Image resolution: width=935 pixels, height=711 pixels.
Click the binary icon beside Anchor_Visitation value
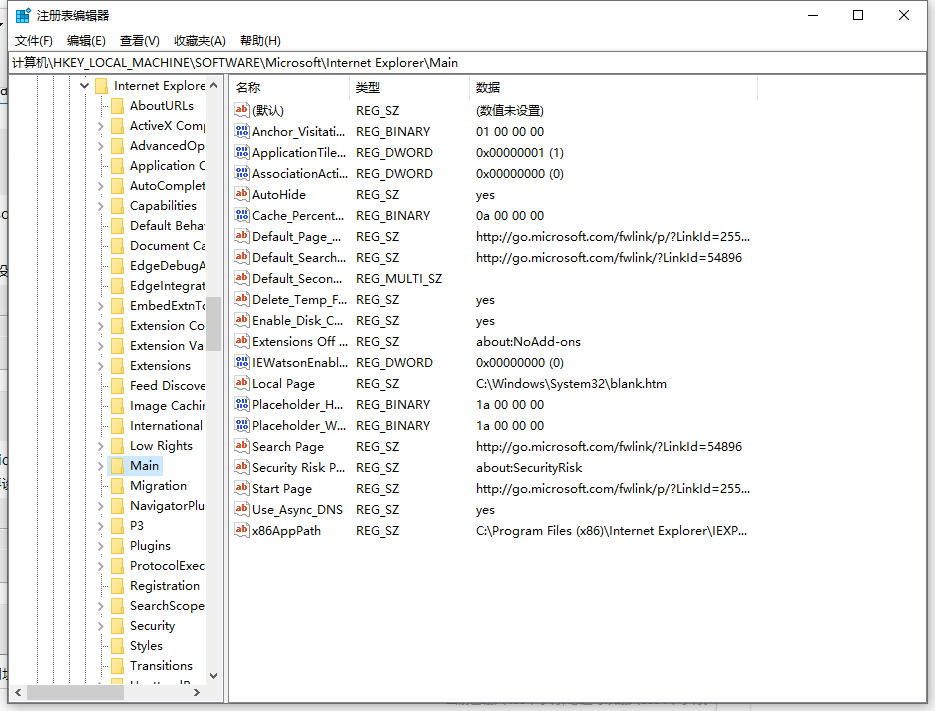click(x=241, y=132)
